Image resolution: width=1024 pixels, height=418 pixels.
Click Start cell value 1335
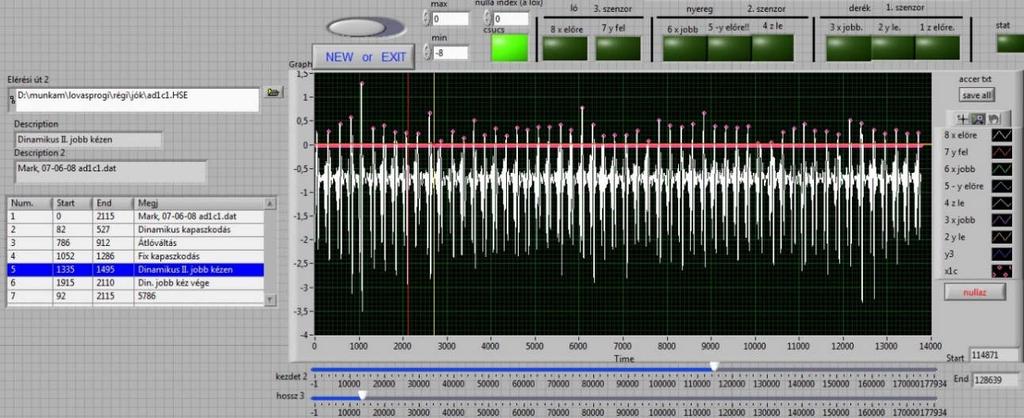pos(72,270)
